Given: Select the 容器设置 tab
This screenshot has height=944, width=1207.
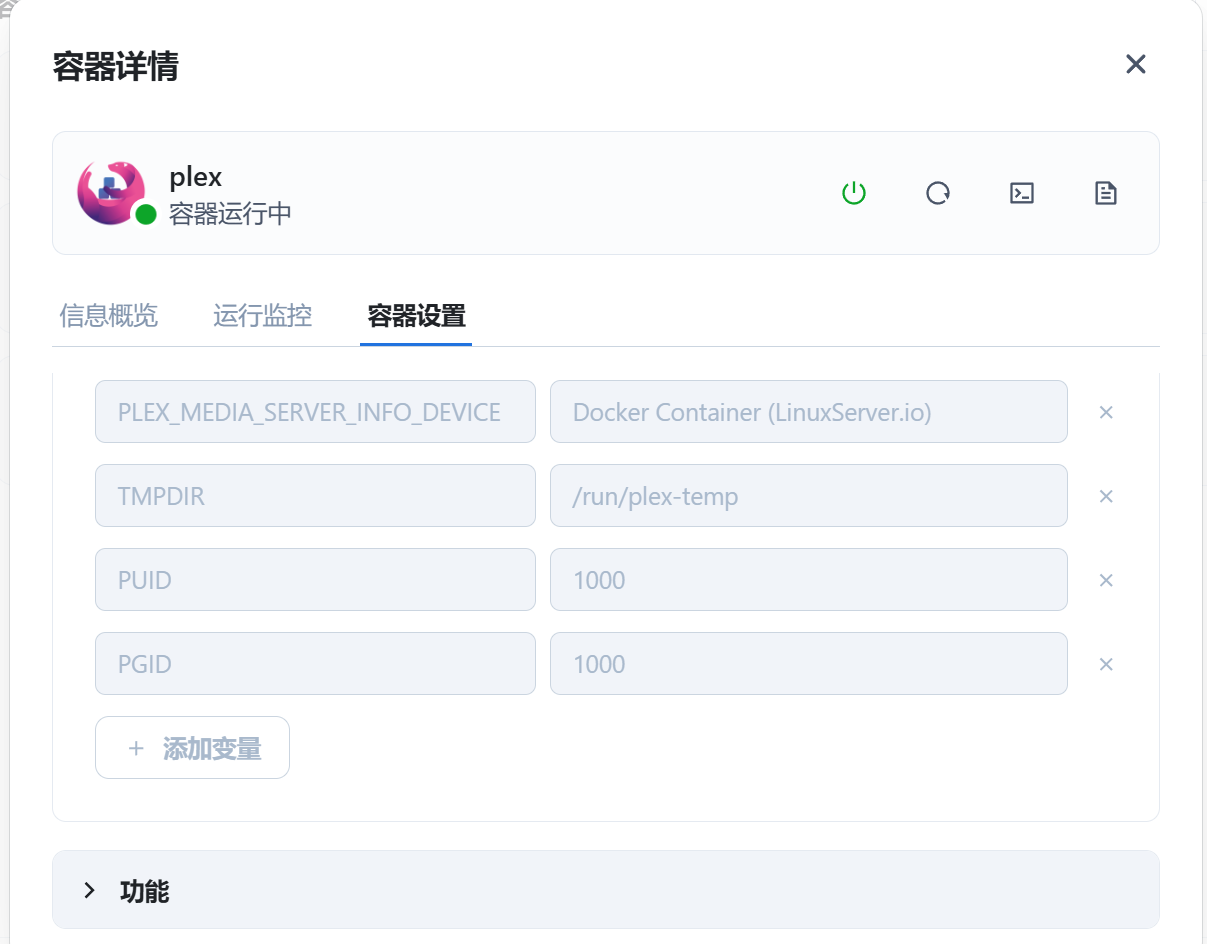Looking at the screenshot, I should [x=416, y=317].
